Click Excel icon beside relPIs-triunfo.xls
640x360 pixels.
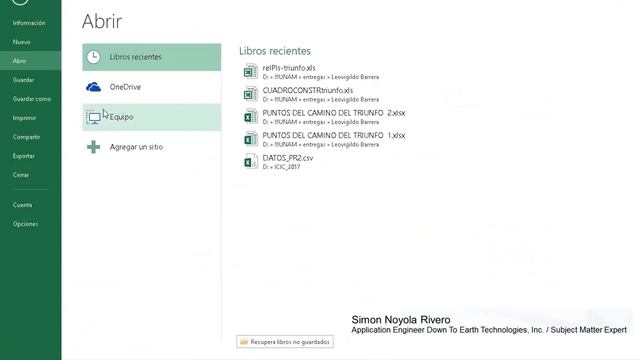coord(250,72)
